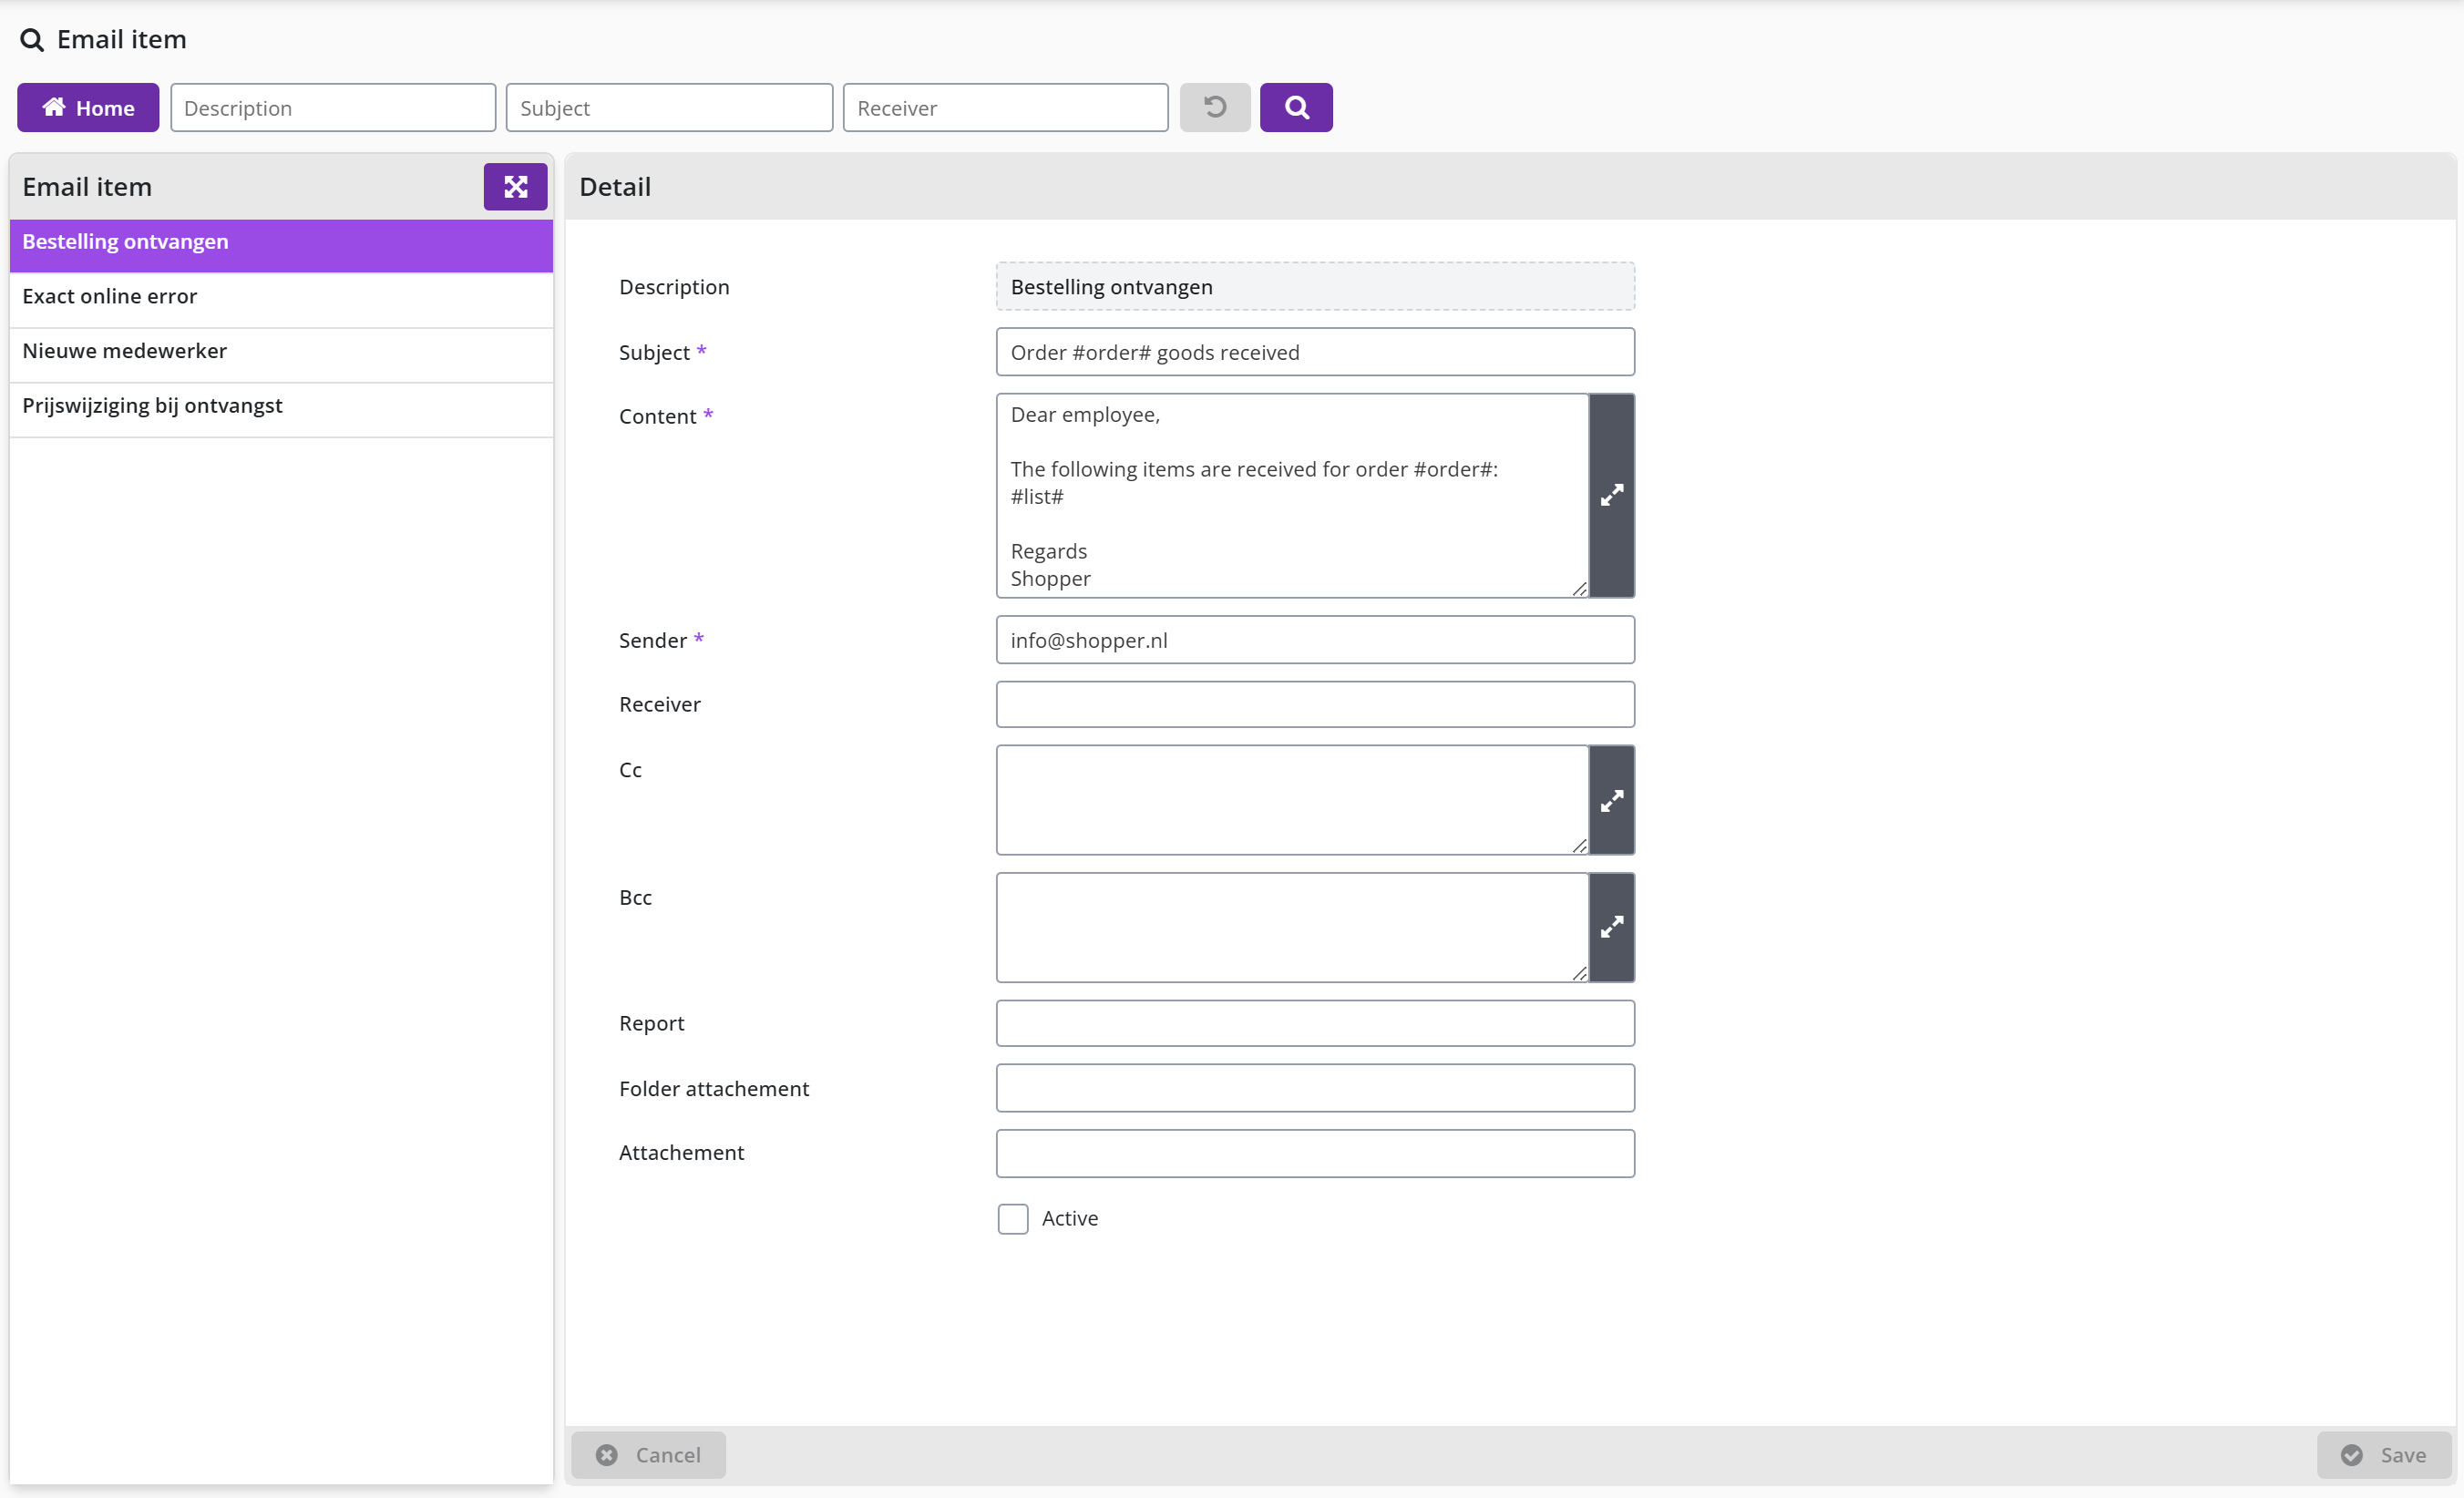Focus the Receiver search filter
This screenshot has height=1498, width=2464.
pyautogui.click(x=1005, y=107)
